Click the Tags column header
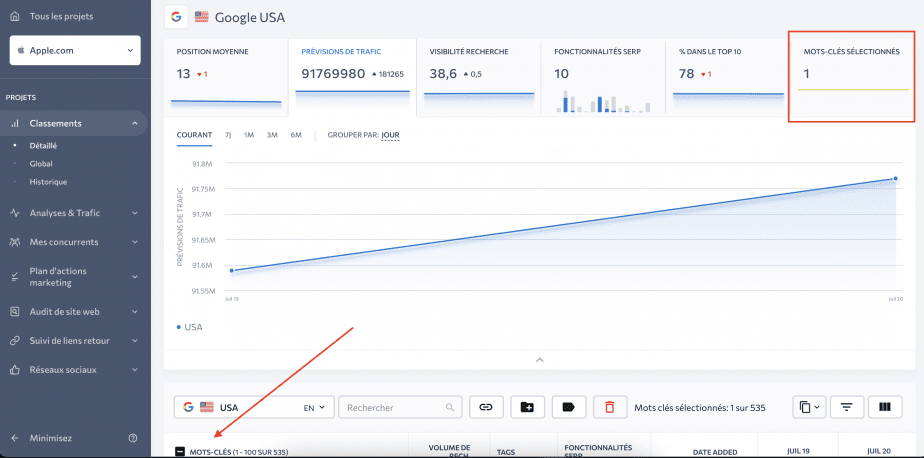This screenshot has width=924, height=458. pyautogui.click(x=506, y=452)
